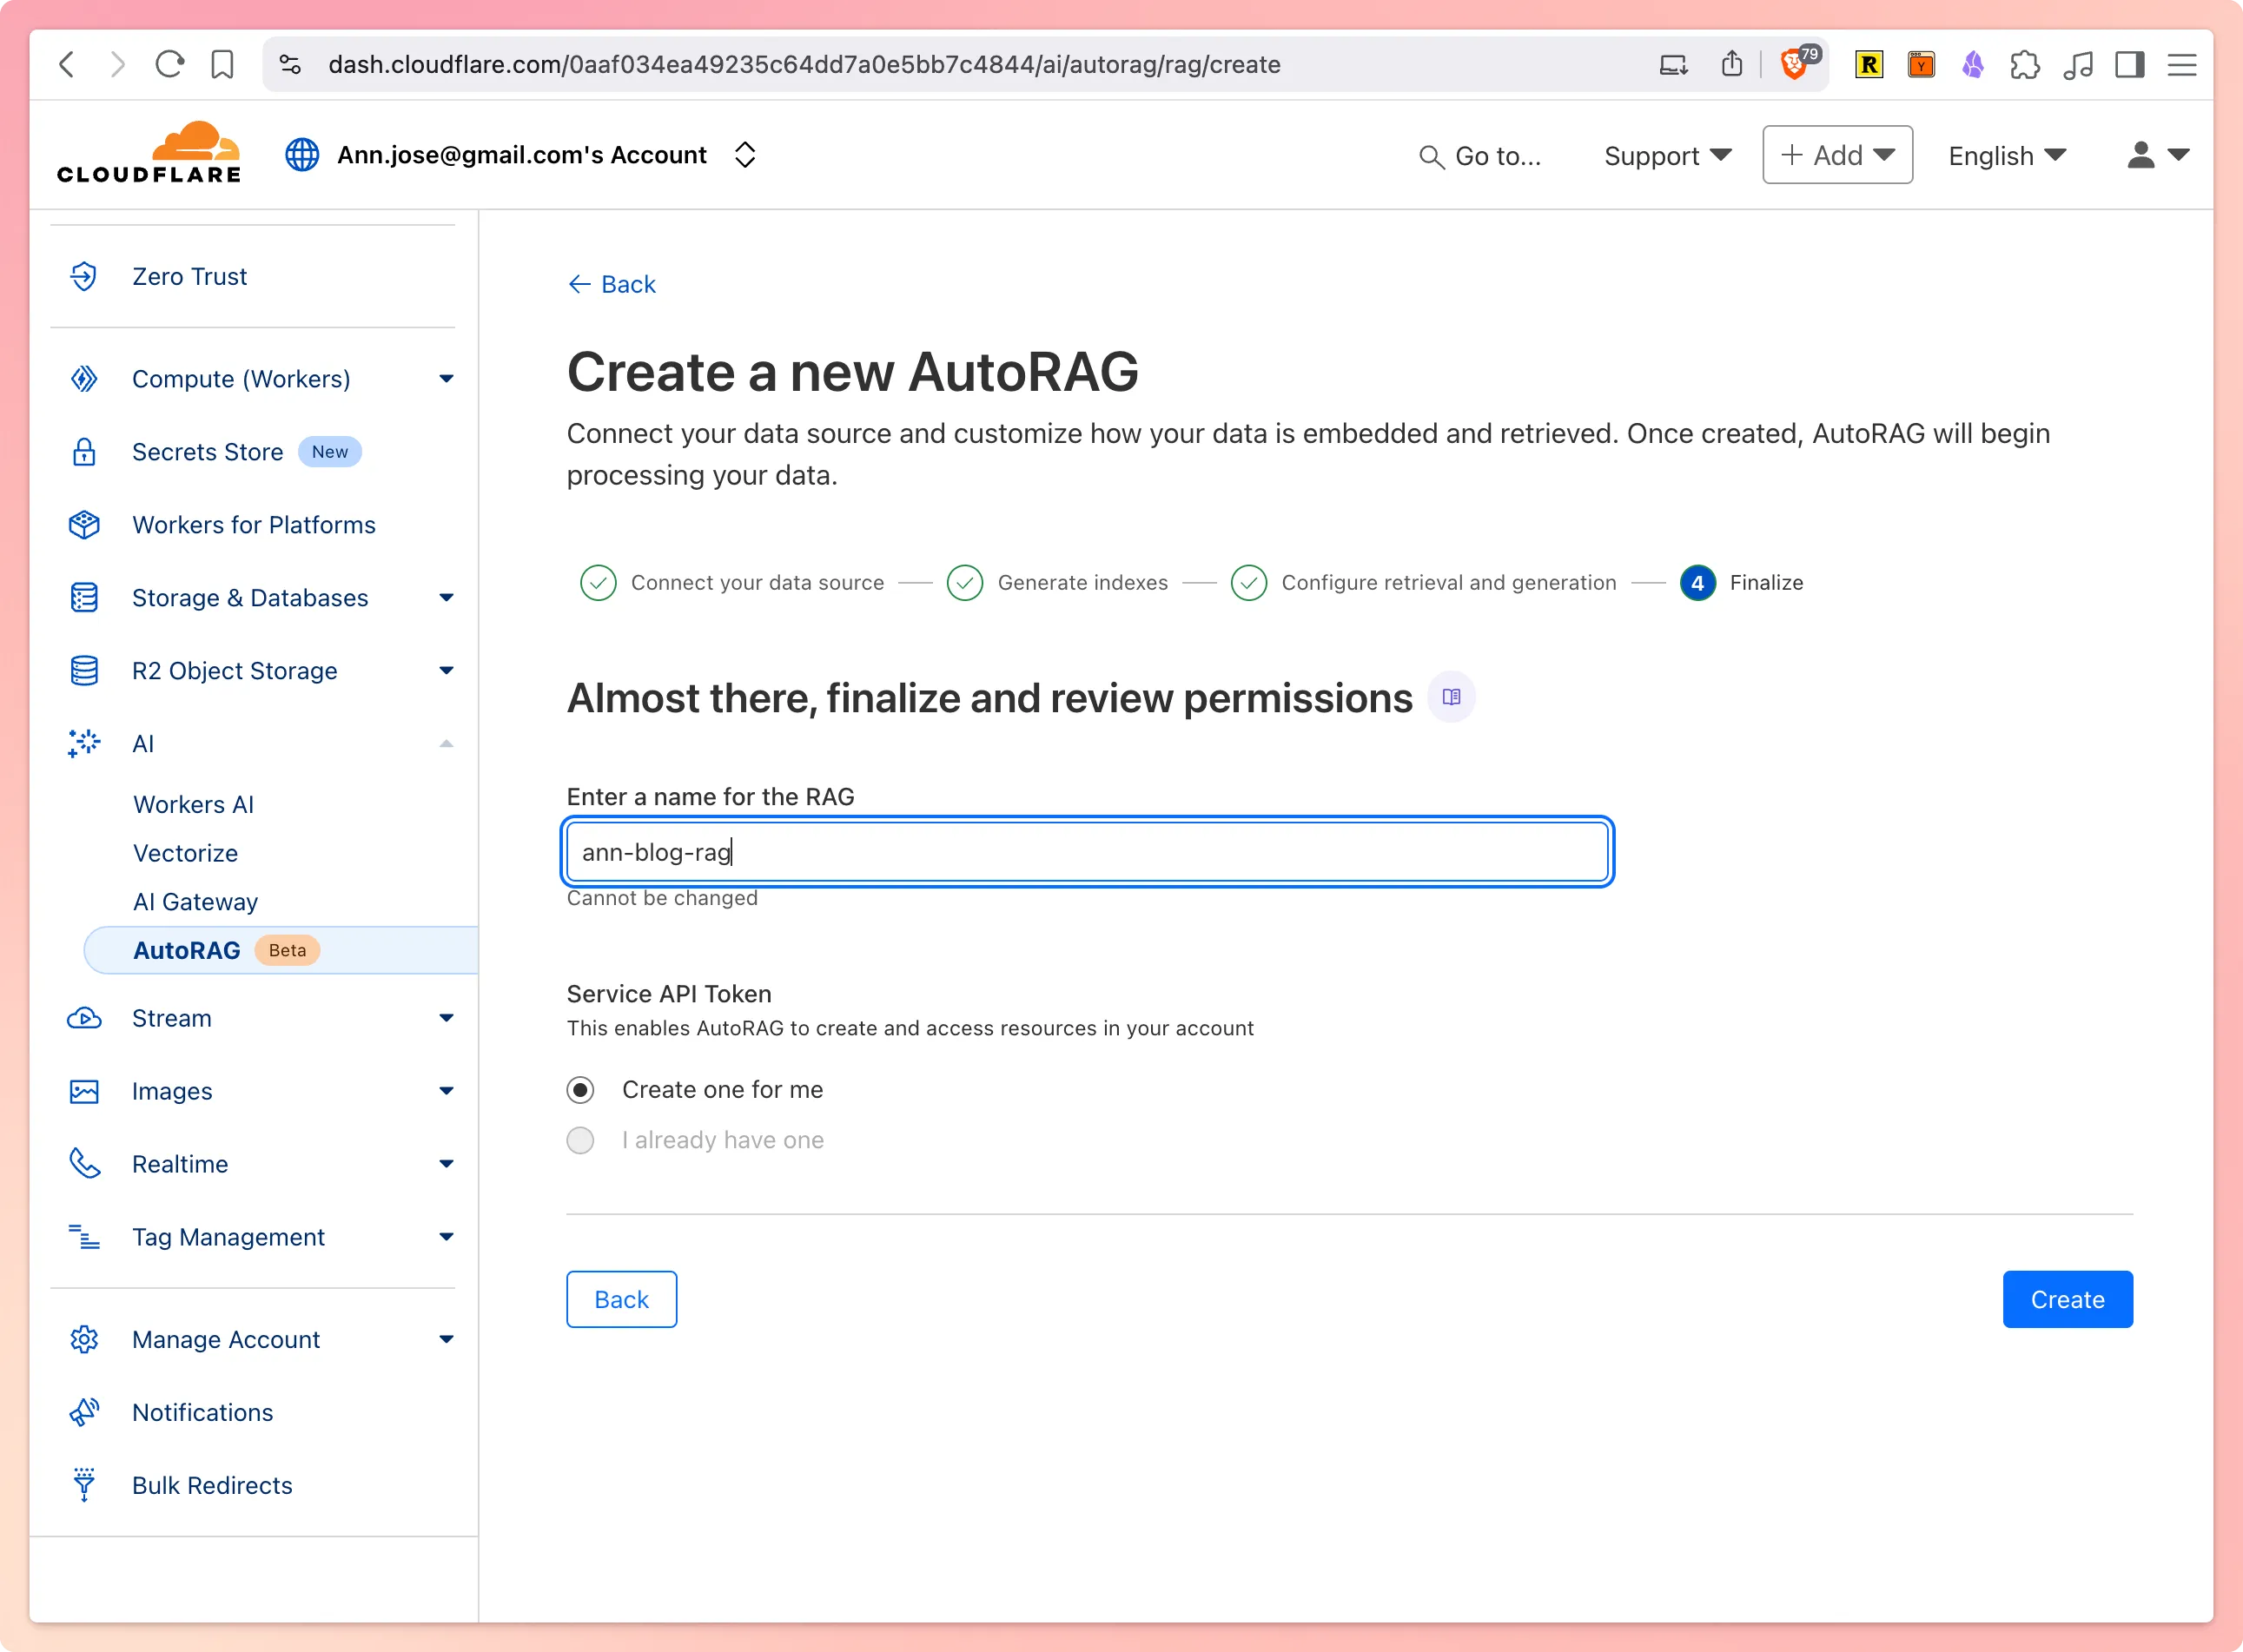Image resolution: width=2243 pixels, height=1652 pixels.
Task: Open the English language dropdown
Action: click(x=2006, y=156)
